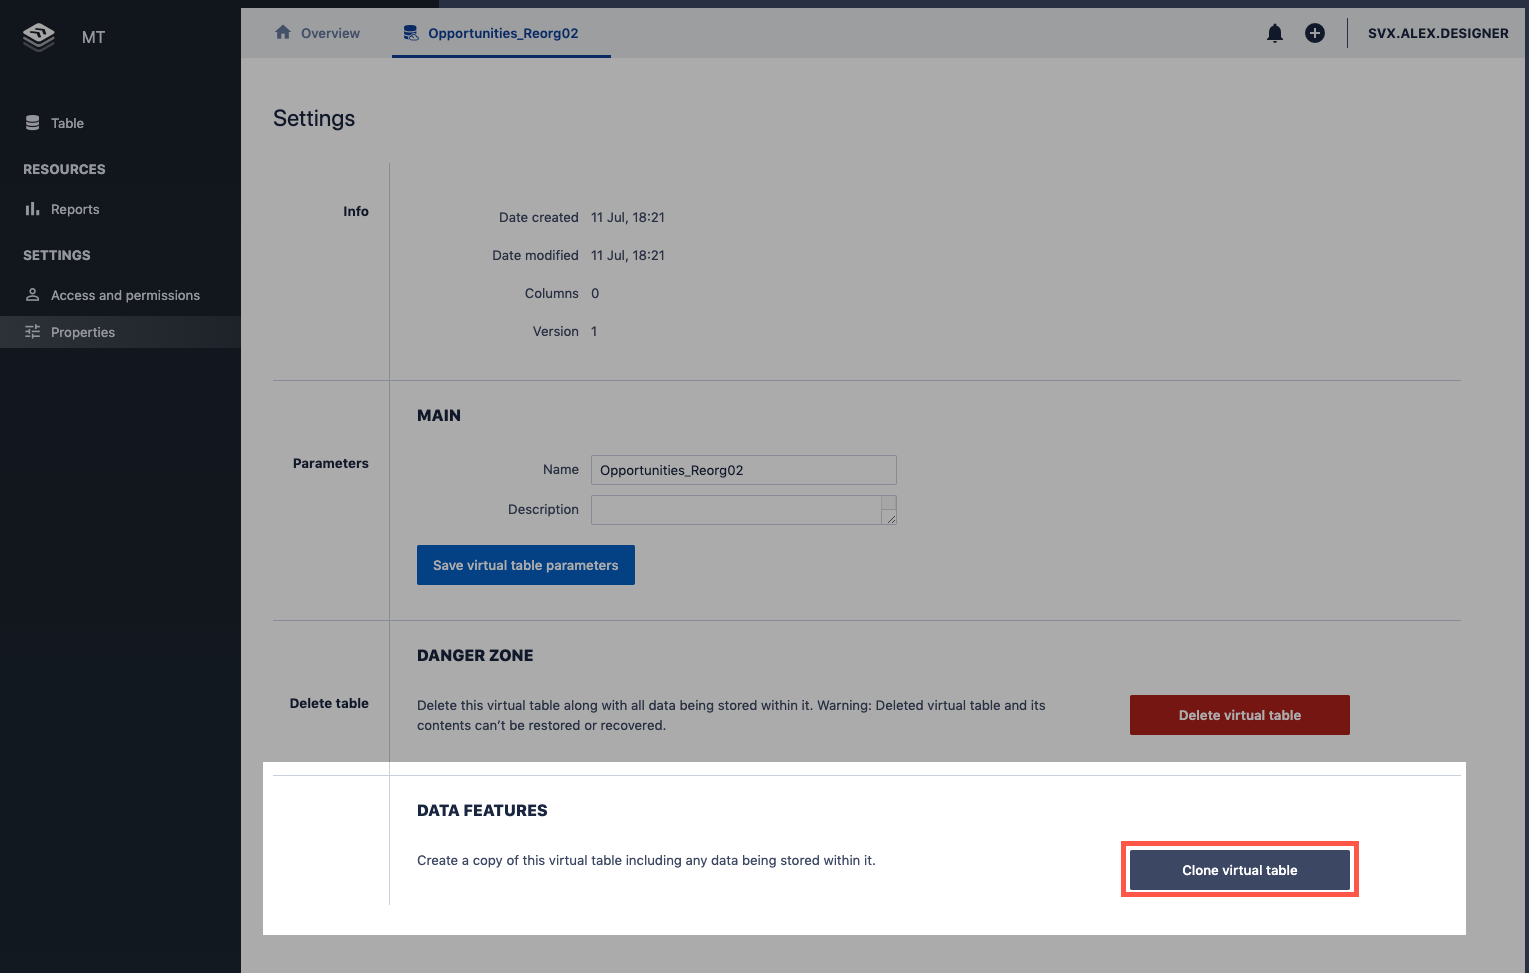Click the app logo icon beside MT
Screen dimensions: 1529x973
(39, 37)
